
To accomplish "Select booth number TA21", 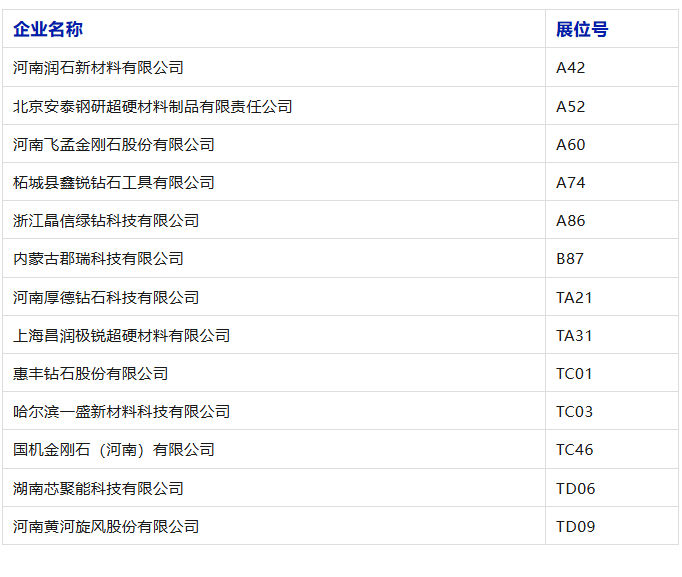I will point(574,297).
